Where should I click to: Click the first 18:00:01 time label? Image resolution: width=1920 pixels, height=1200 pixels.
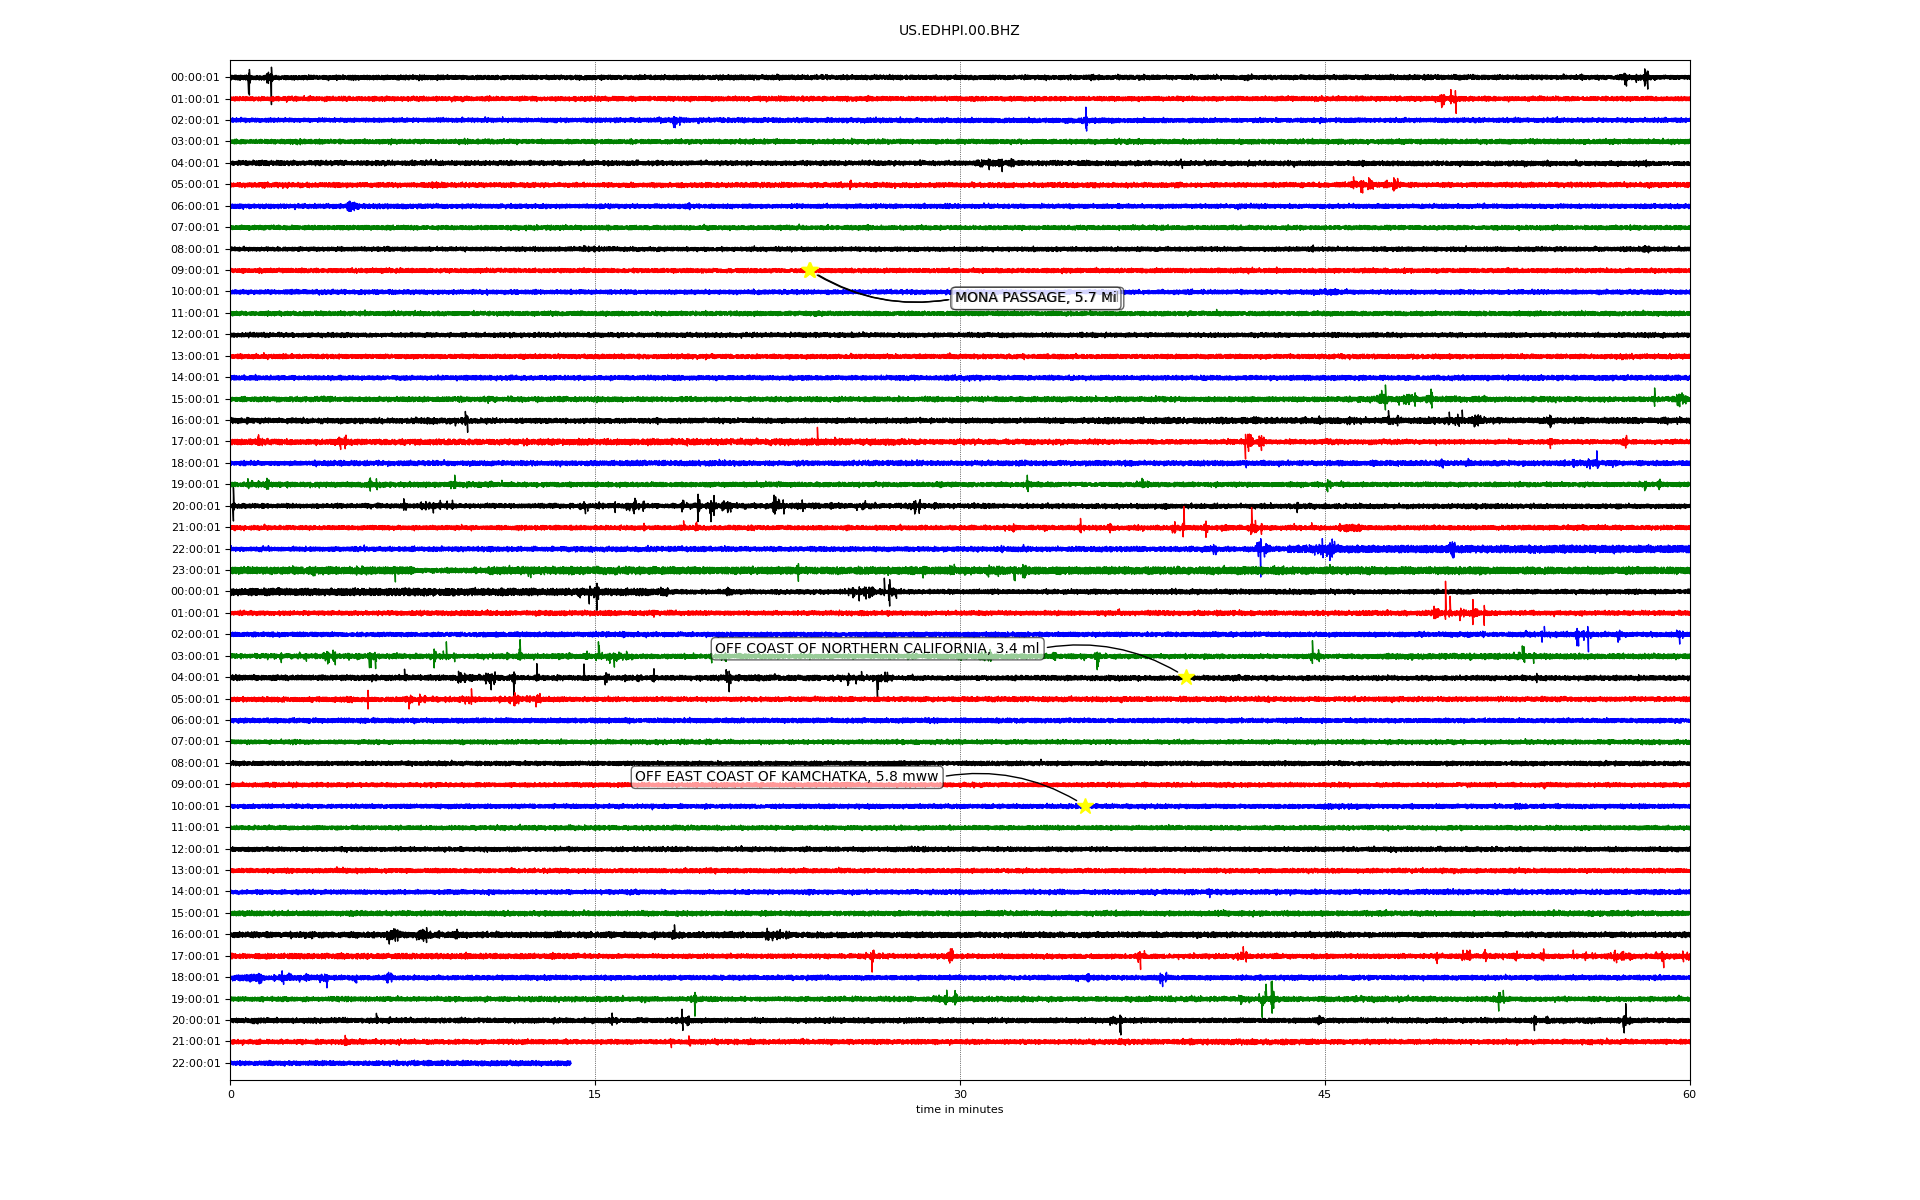tap(195, 463)
